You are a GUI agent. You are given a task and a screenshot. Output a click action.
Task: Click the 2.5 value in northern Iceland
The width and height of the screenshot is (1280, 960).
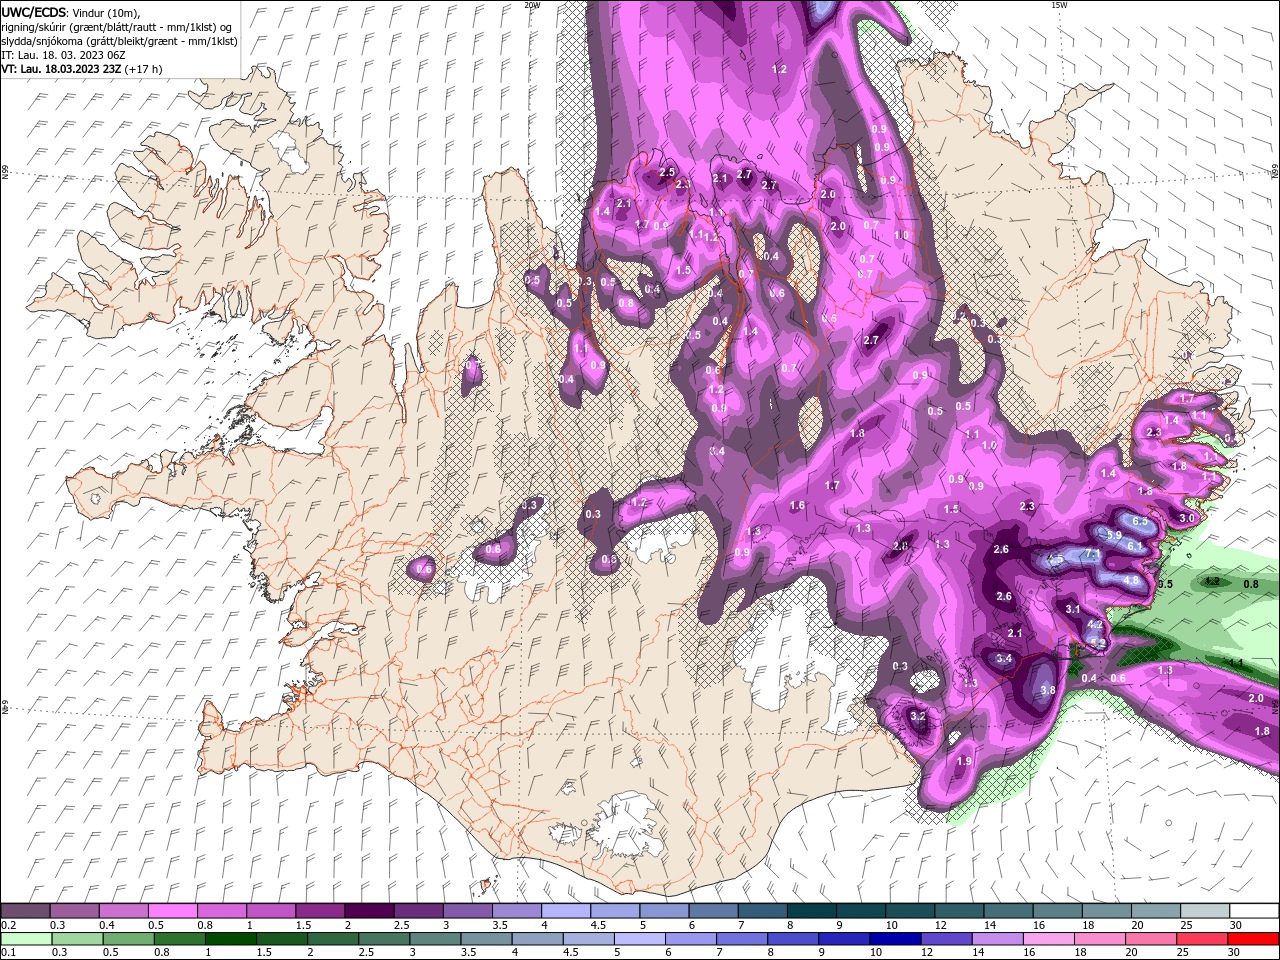(x=667, y=174)
